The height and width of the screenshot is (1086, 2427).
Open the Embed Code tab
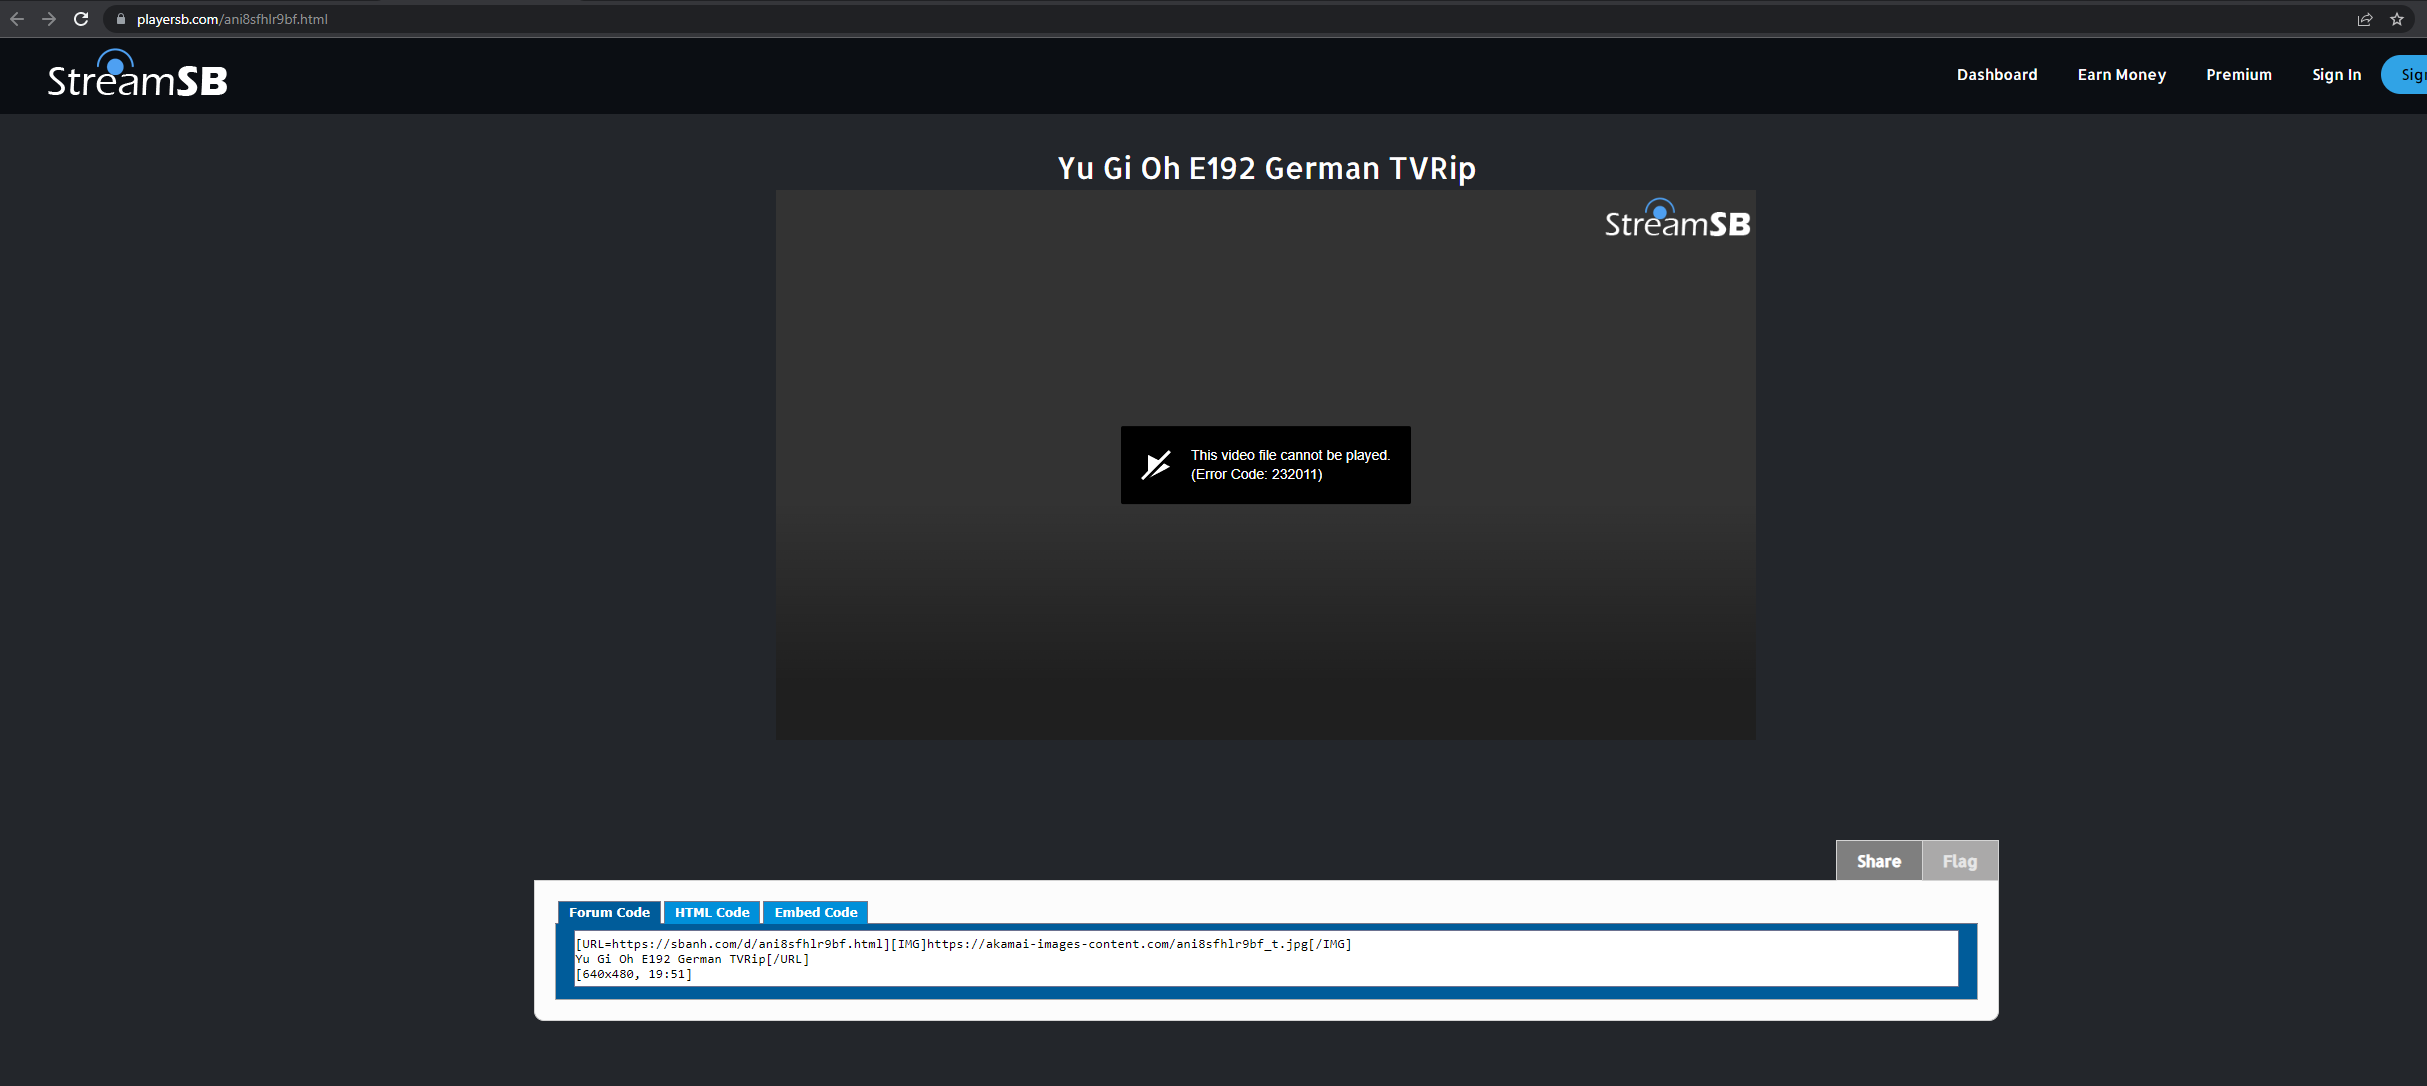[815, 912]
